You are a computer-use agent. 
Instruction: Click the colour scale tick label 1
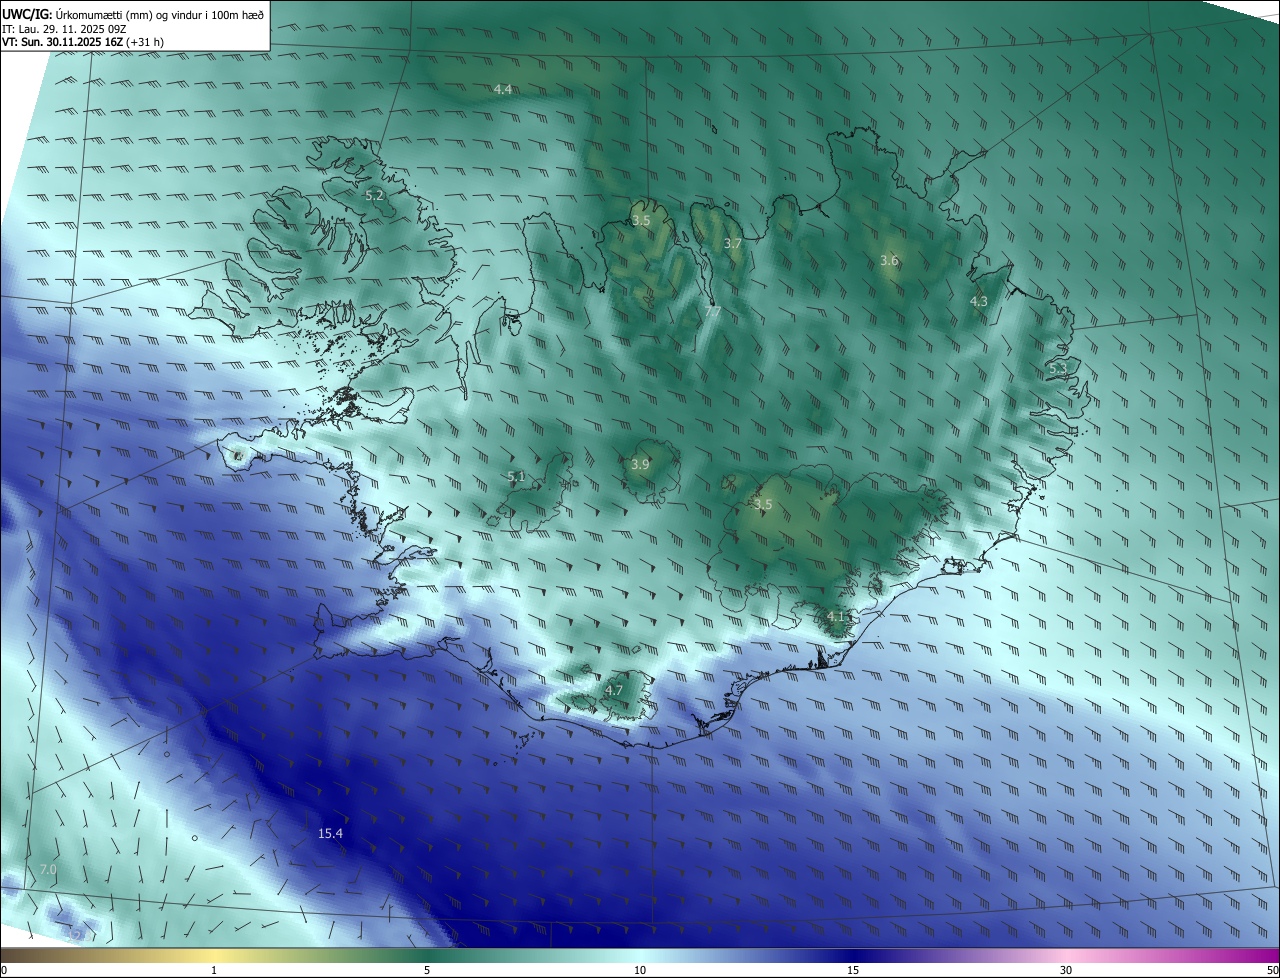click(x=214, y=970)
